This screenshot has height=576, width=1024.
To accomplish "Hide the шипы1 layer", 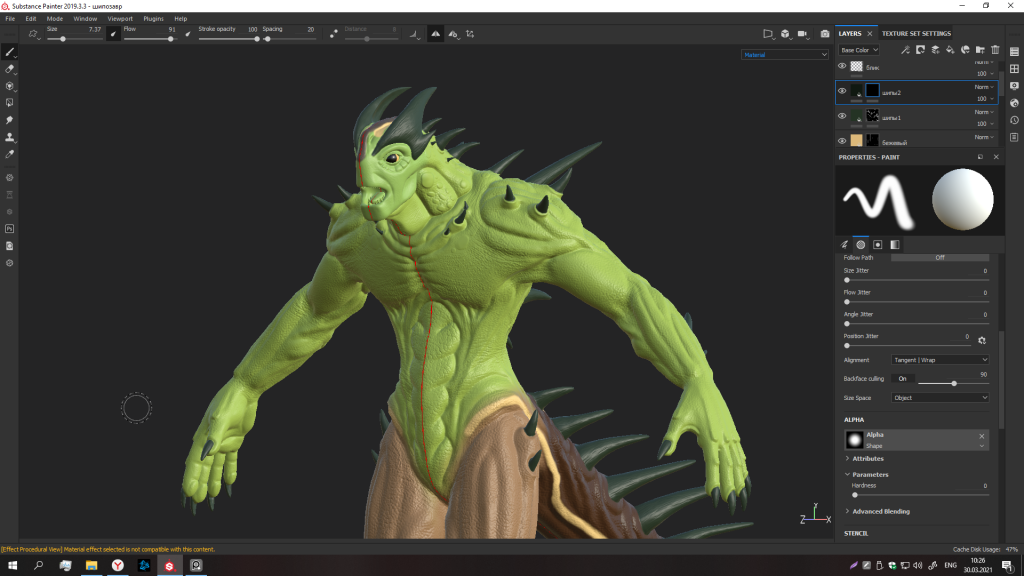I will [x=842, y=116].
